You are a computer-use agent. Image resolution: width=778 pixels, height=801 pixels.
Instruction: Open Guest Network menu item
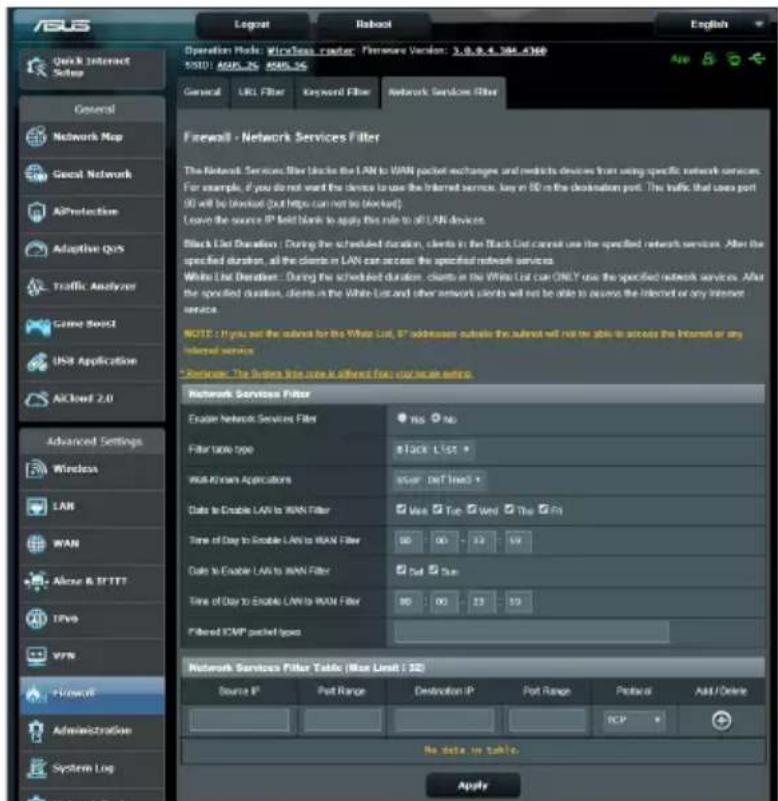92,174
